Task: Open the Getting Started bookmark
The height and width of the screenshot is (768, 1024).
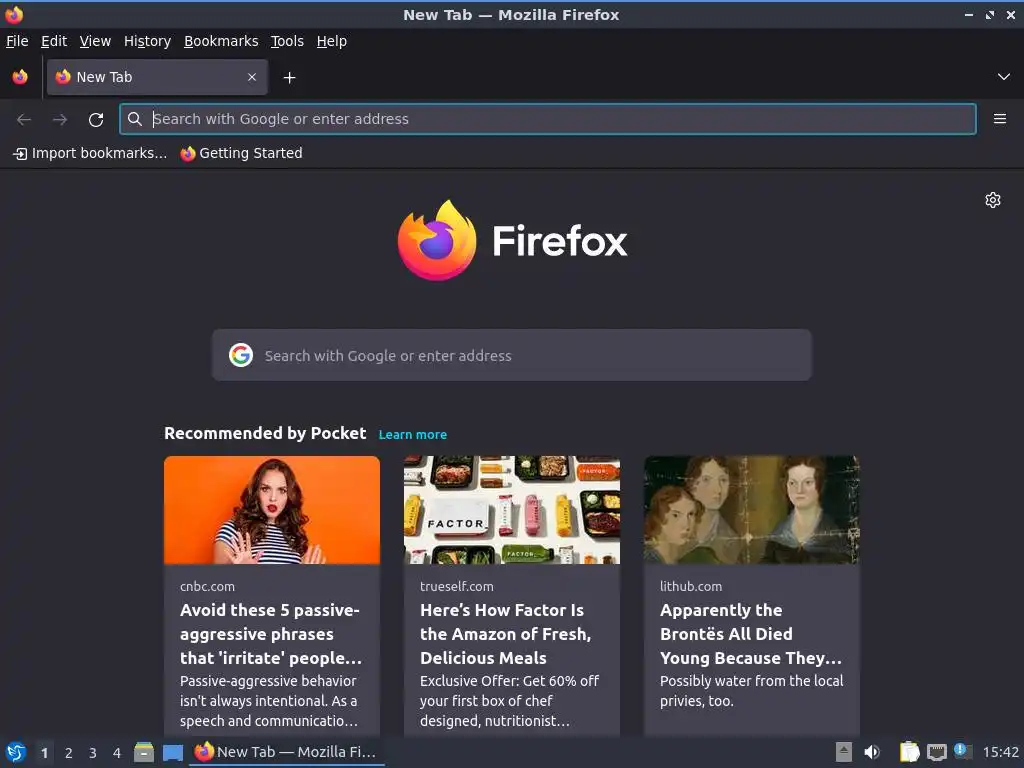Action: click(242, 153)
